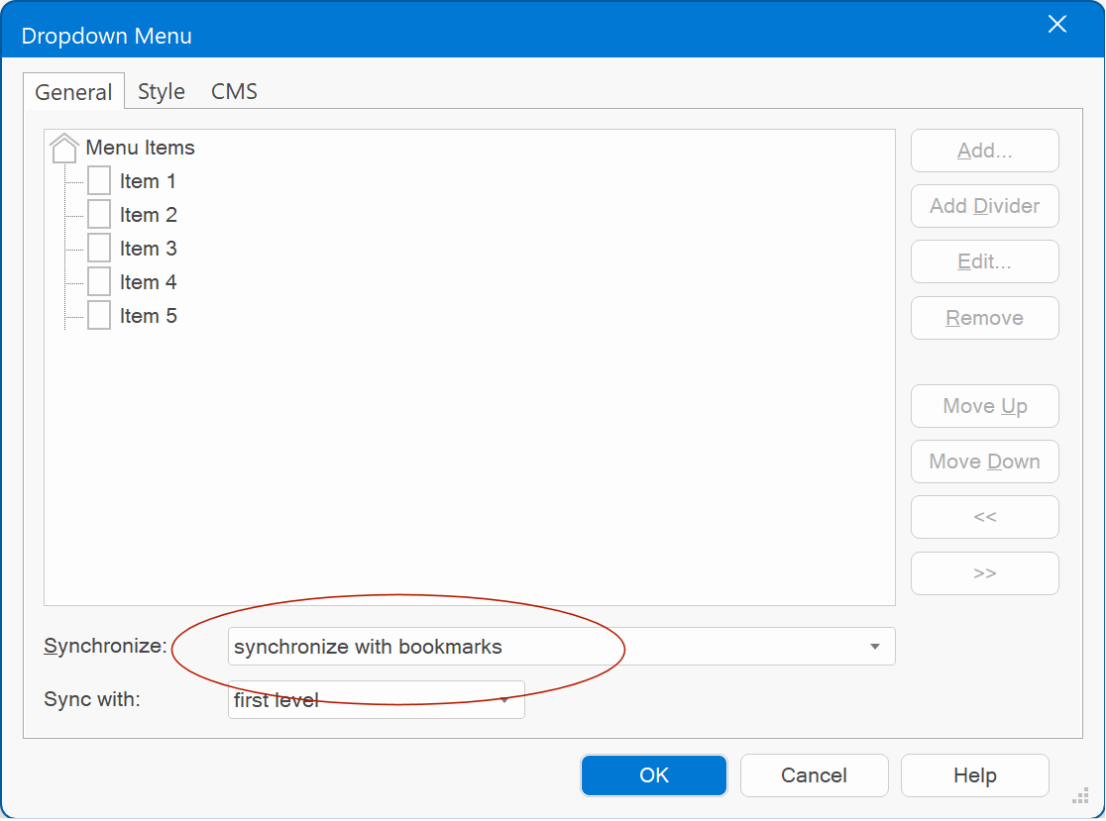Select the Item 1 tree label
Viewport: 1106px width, 821px height.
pyautogui.click(x=148, y=181)
